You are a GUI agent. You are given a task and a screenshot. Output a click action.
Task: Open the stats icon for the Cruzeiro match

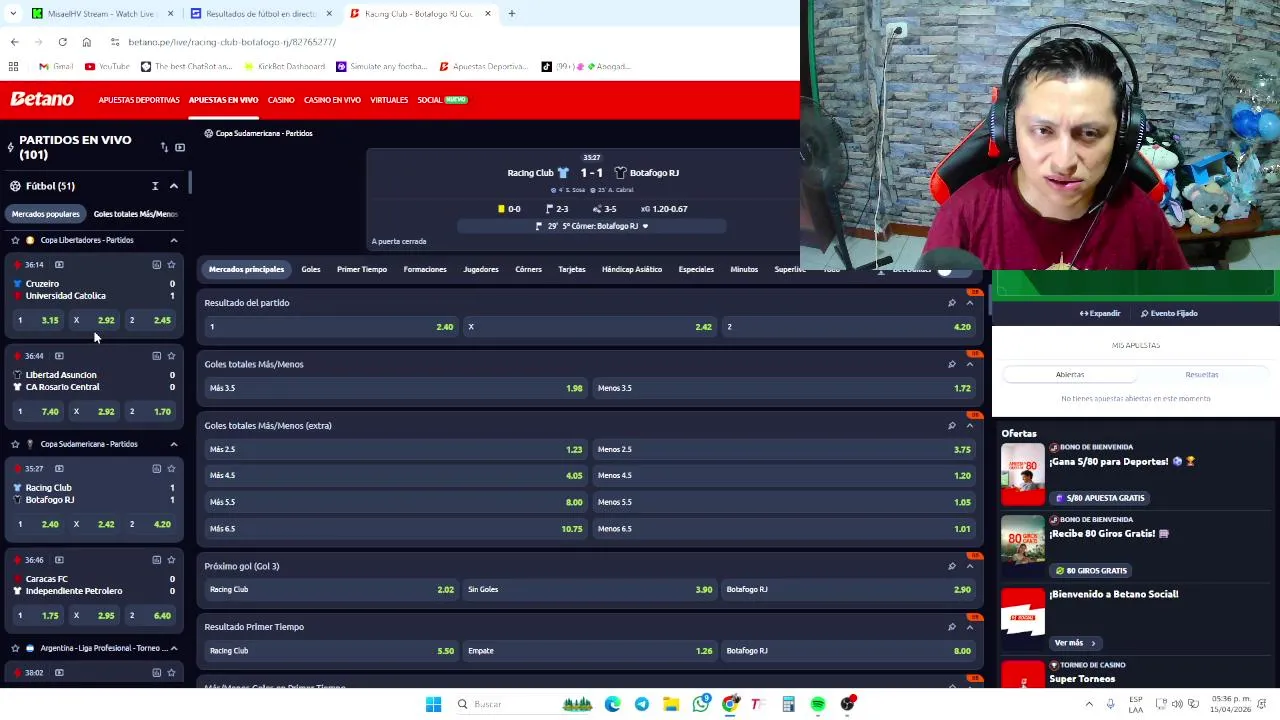(x=156, y=265)
